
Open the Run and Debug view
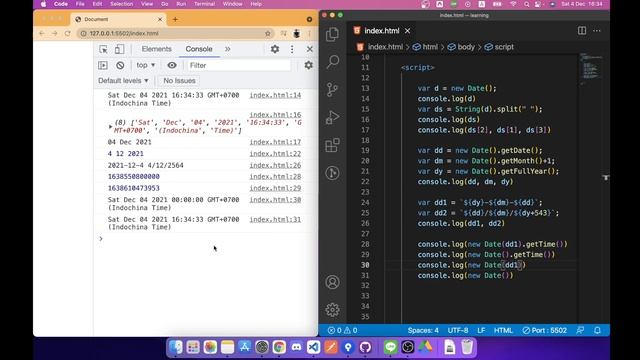tap(332, 117)
